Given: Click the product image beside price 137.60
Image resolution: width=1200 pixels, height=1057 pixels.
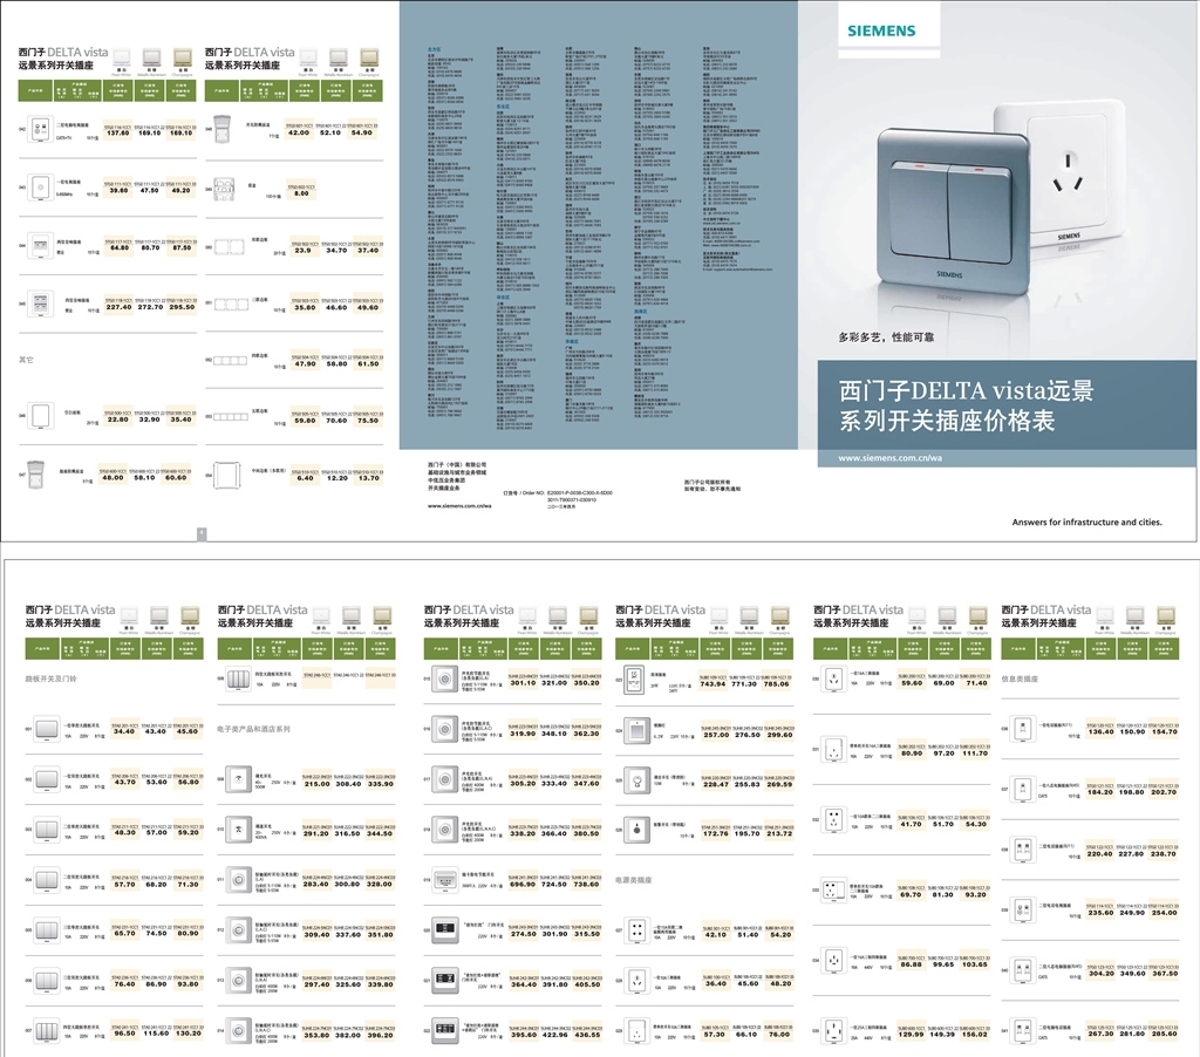Looking at the screenshot, I should (x=41, y=129).
